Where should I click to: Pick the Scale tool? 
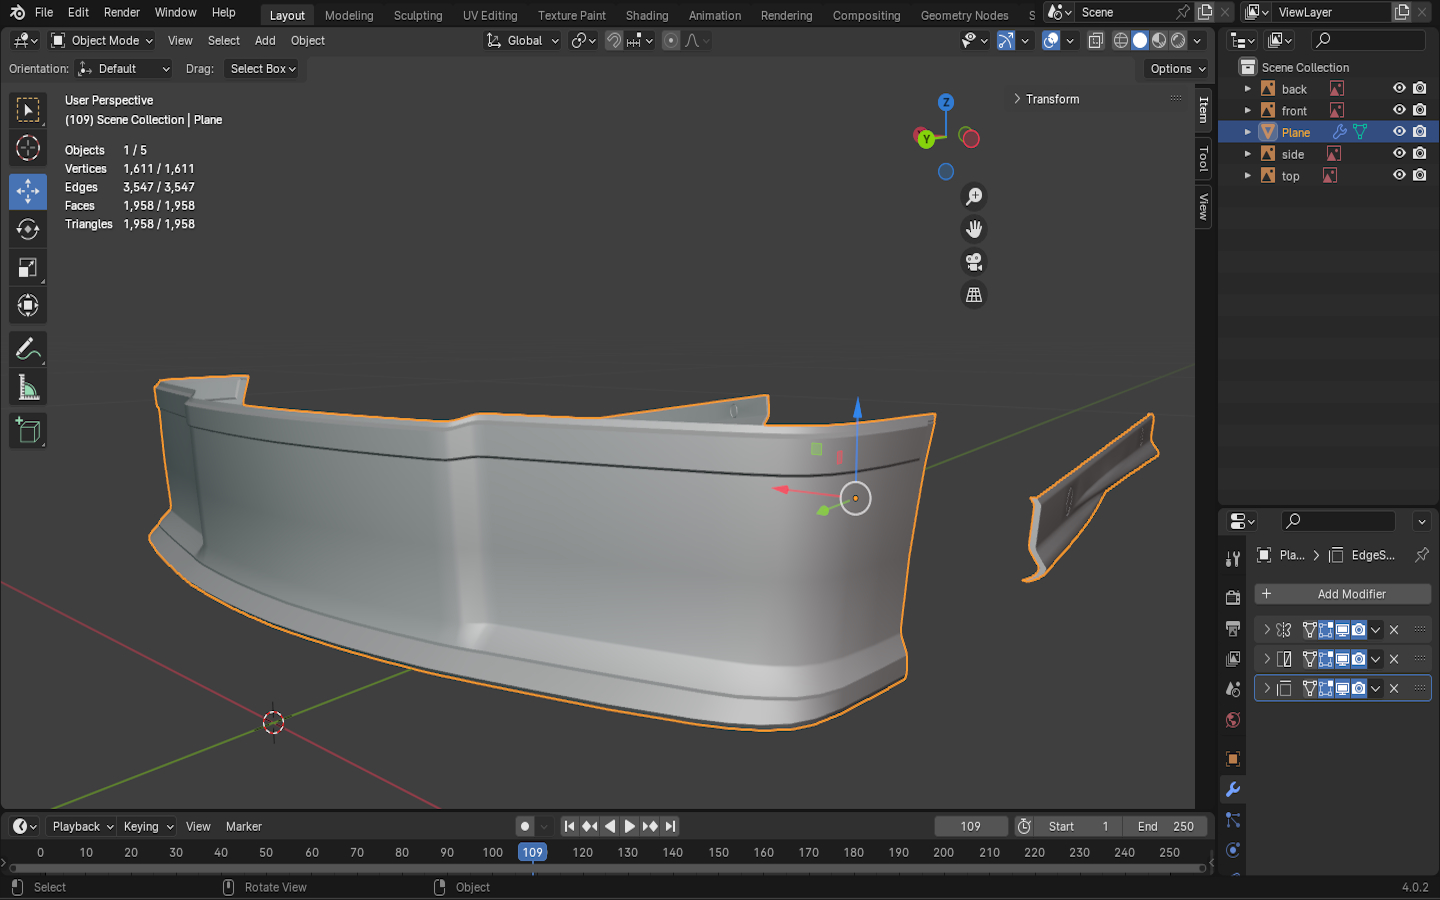pyautogui.click(x=28, y=267)
